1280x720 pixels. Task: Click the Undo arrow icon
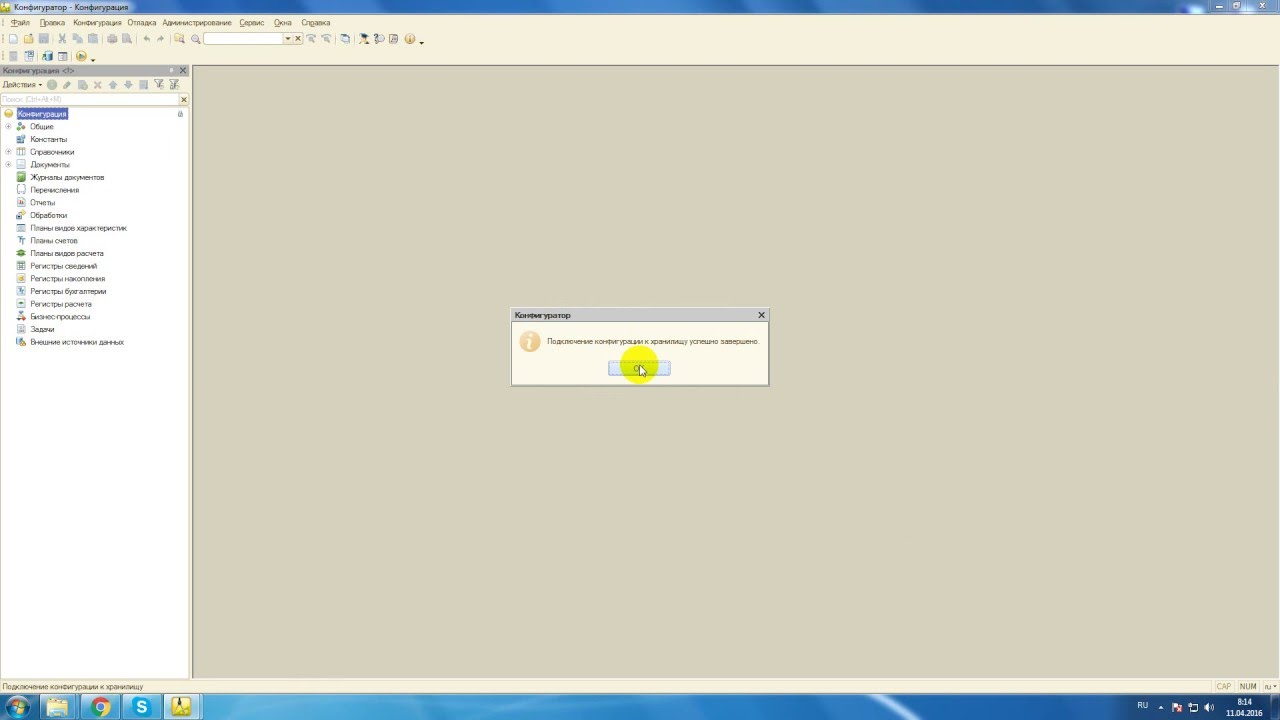[x=146, y=39]
